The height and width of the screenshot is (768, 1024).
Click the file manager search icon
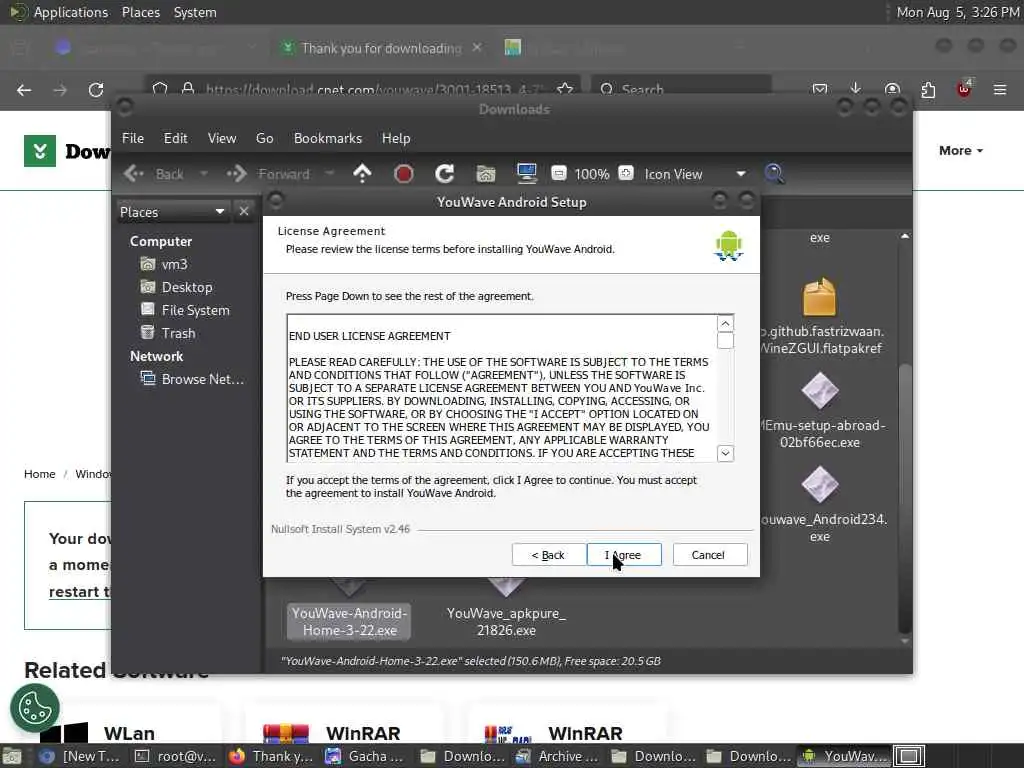click(774, 174)
